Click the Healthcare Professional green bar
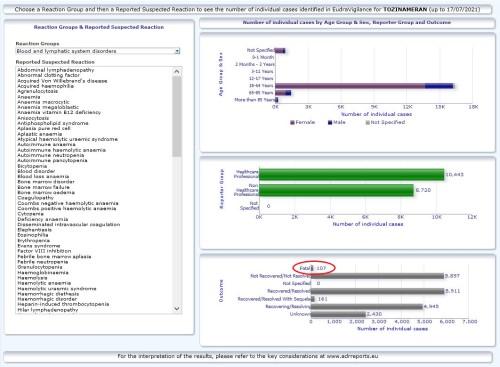500x367 pixels. tap(352, 175)
